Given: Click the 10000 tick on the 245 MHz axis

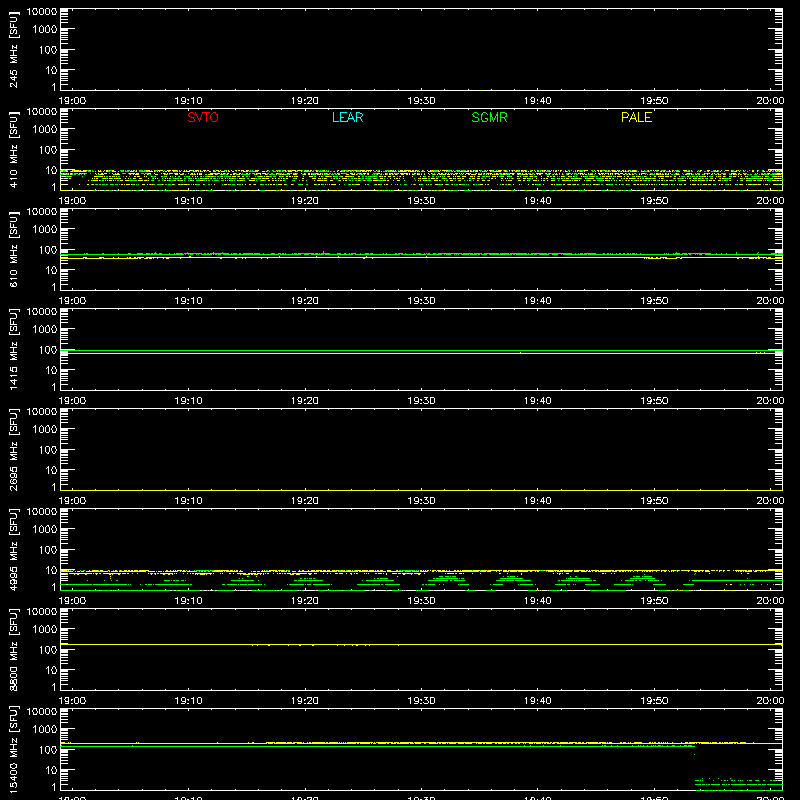Looking at the screenshot, I should pos(42,12).
